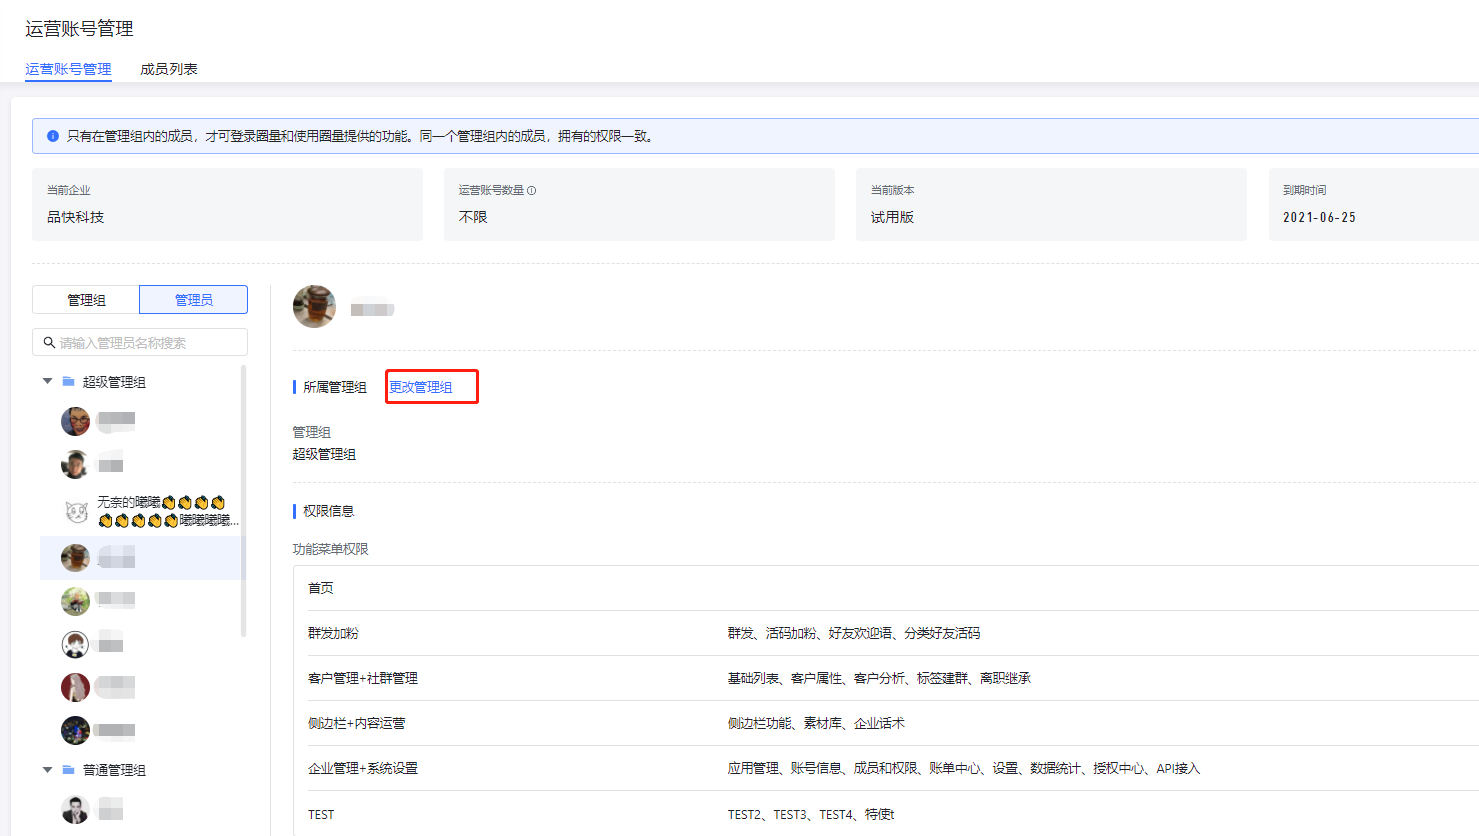Click the help icon beside 运营账号数量
This screenshot has width=1479, height=836.
click(x=531, y=190)
